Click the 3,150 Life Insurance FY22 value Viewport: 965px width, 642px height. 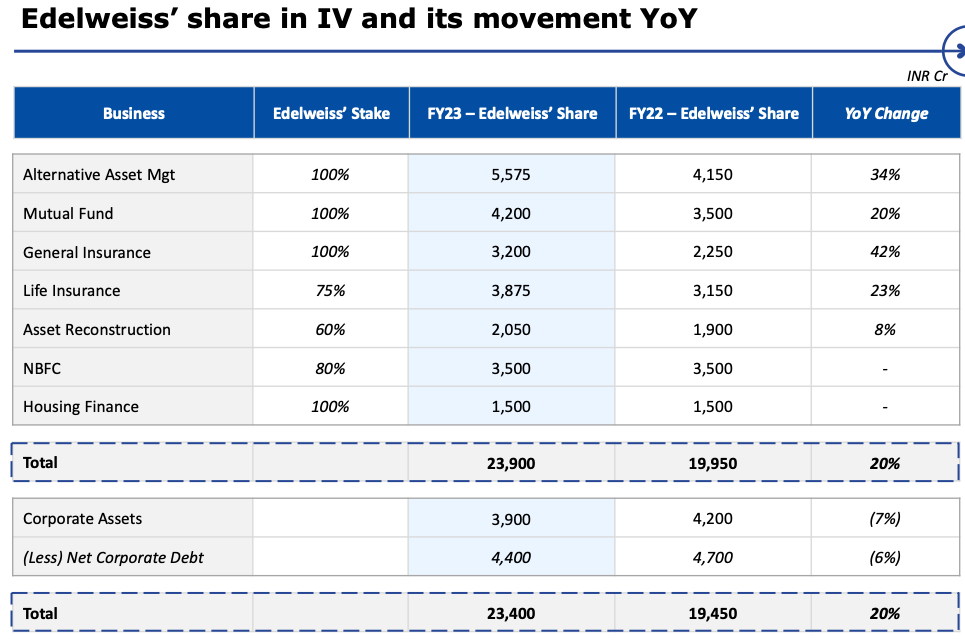coord(713,291)
